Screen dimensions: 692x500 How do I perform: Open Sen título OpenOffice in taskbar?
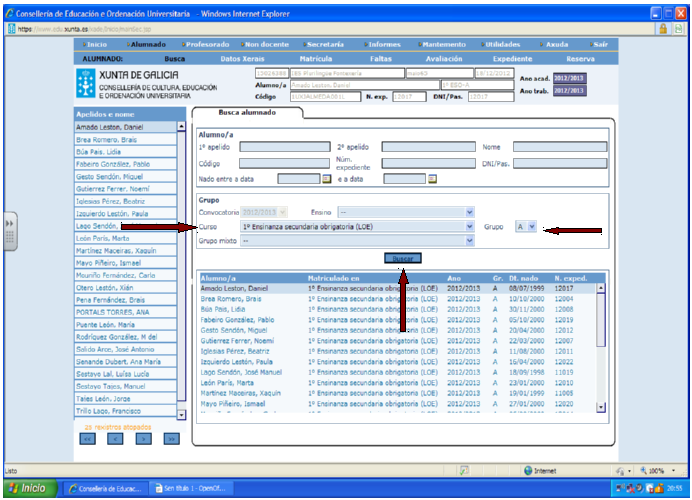coord(191,489)
